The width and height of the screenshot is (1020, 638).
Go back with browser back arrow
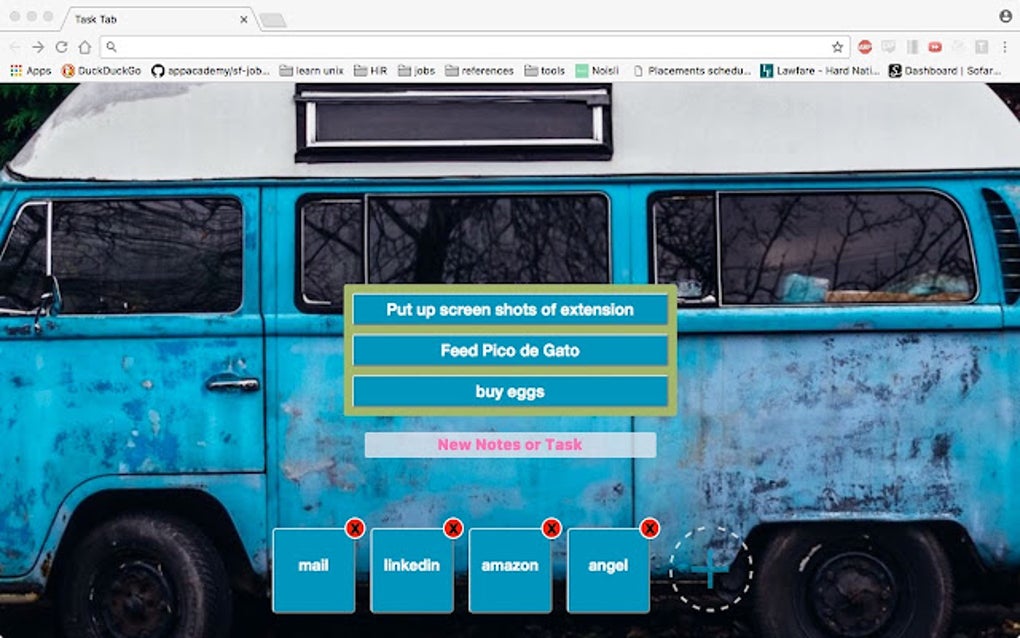15,47
